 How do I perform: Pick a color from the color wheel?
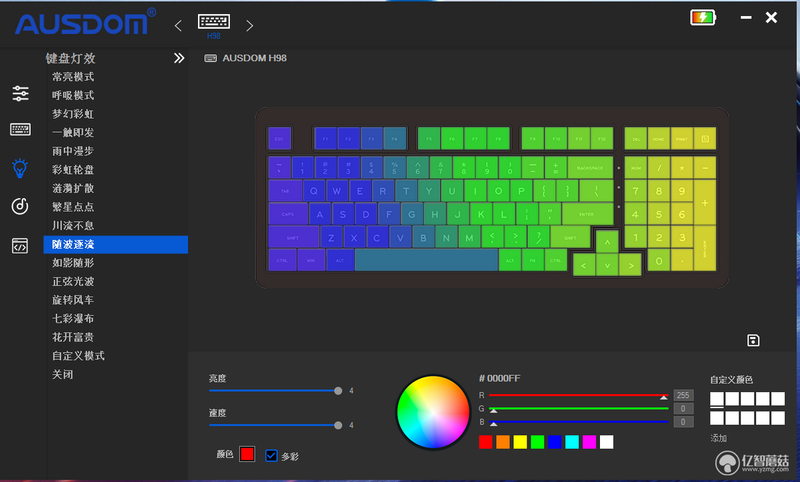[x=433, y=412]
